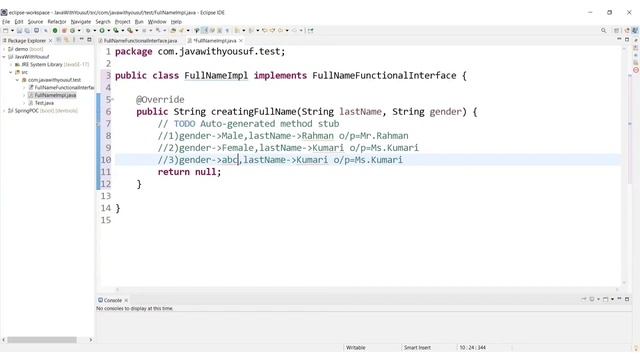The height and width of the screenshot is (360, 640).
Task: Open the New file dropdown arrow
Action: 12,30
